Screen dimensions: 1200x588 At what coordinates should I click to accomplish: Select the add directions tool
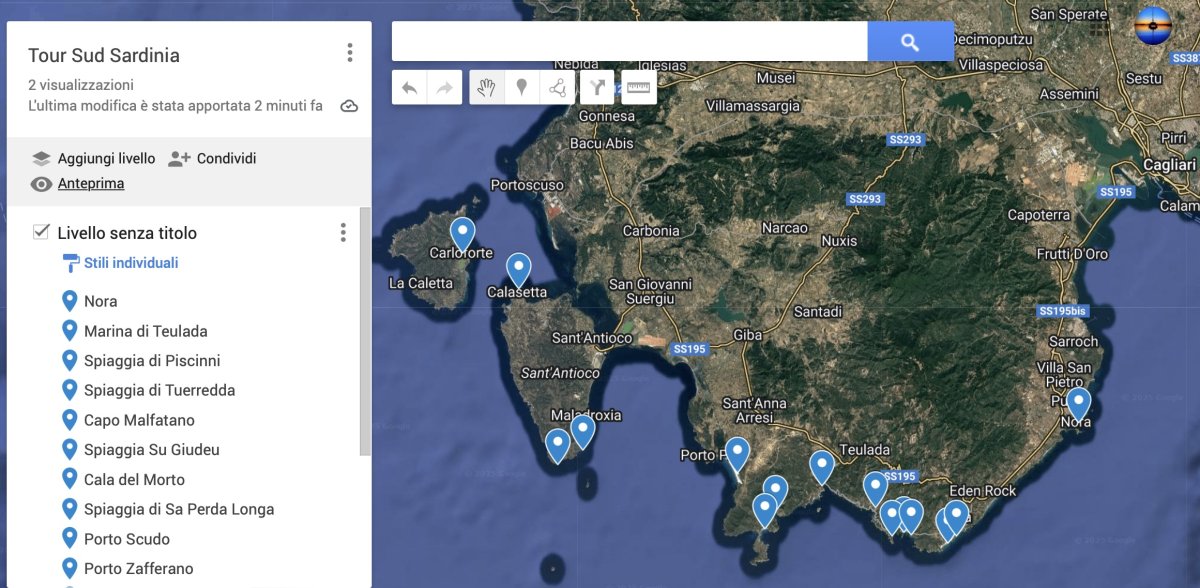597,88
